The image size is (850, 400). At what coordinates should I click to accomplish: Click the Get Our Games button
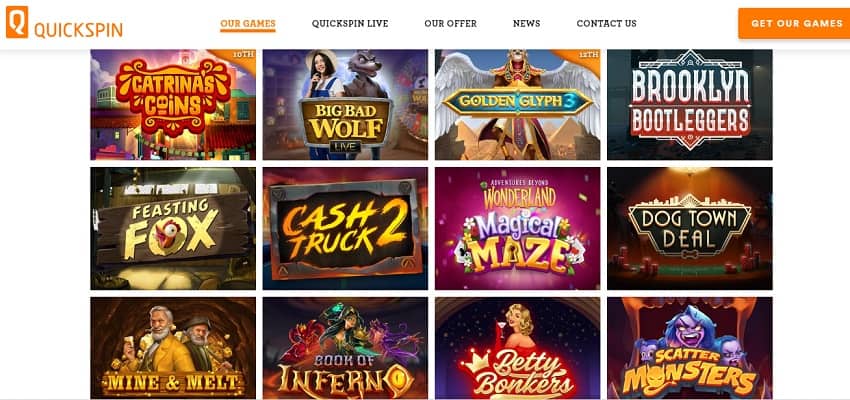[x=796, y=23]
